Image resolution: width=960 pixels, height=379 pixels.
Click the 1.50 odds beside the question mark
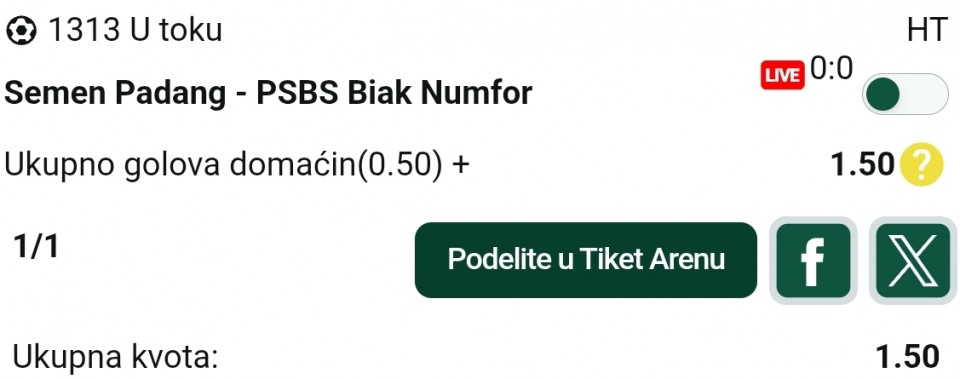[863, 164]
